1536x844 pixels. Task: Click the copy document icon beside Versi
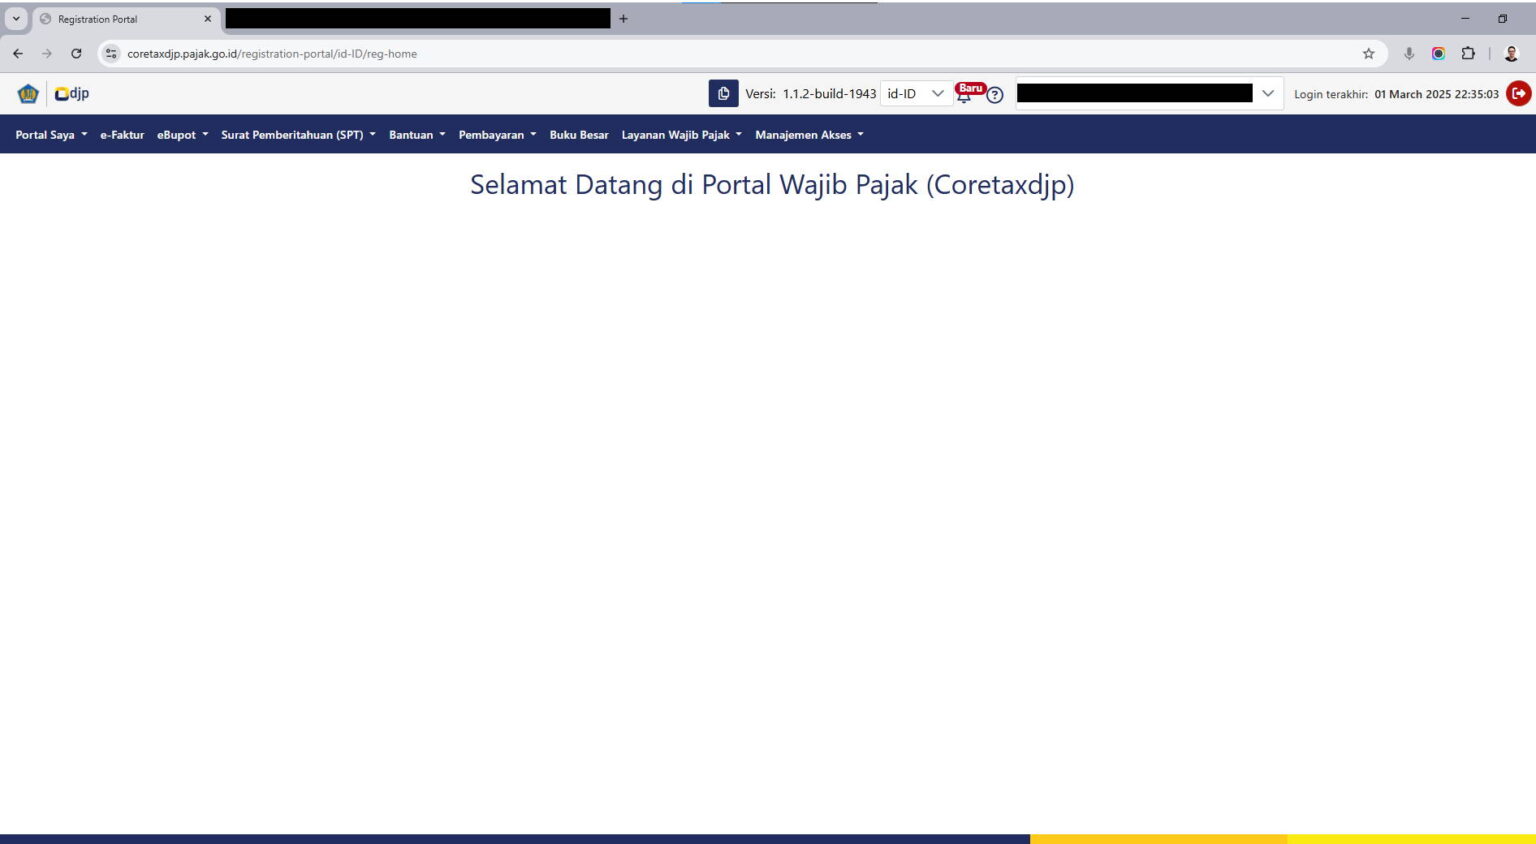point(723,92)
